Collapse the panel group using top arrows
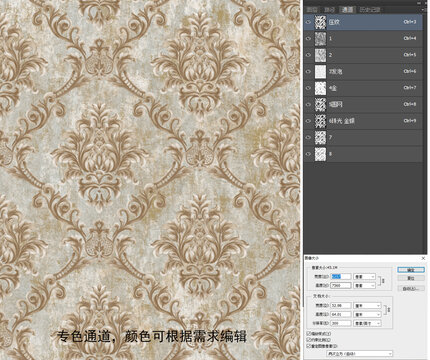 coord(420,3)
